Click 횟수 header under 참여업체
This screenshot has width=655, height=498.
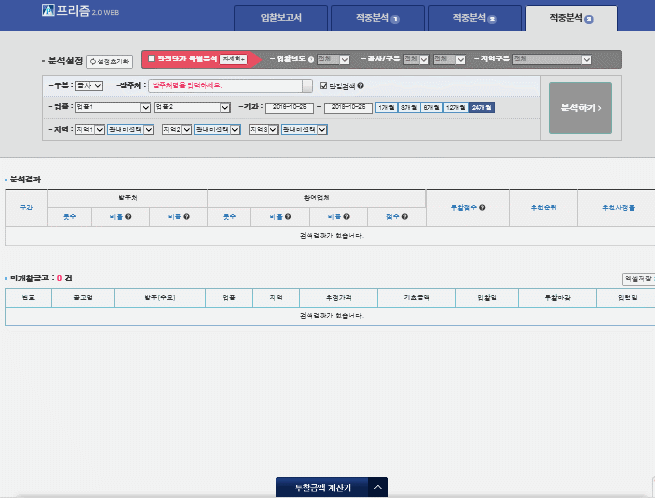(x=229, y=217)
